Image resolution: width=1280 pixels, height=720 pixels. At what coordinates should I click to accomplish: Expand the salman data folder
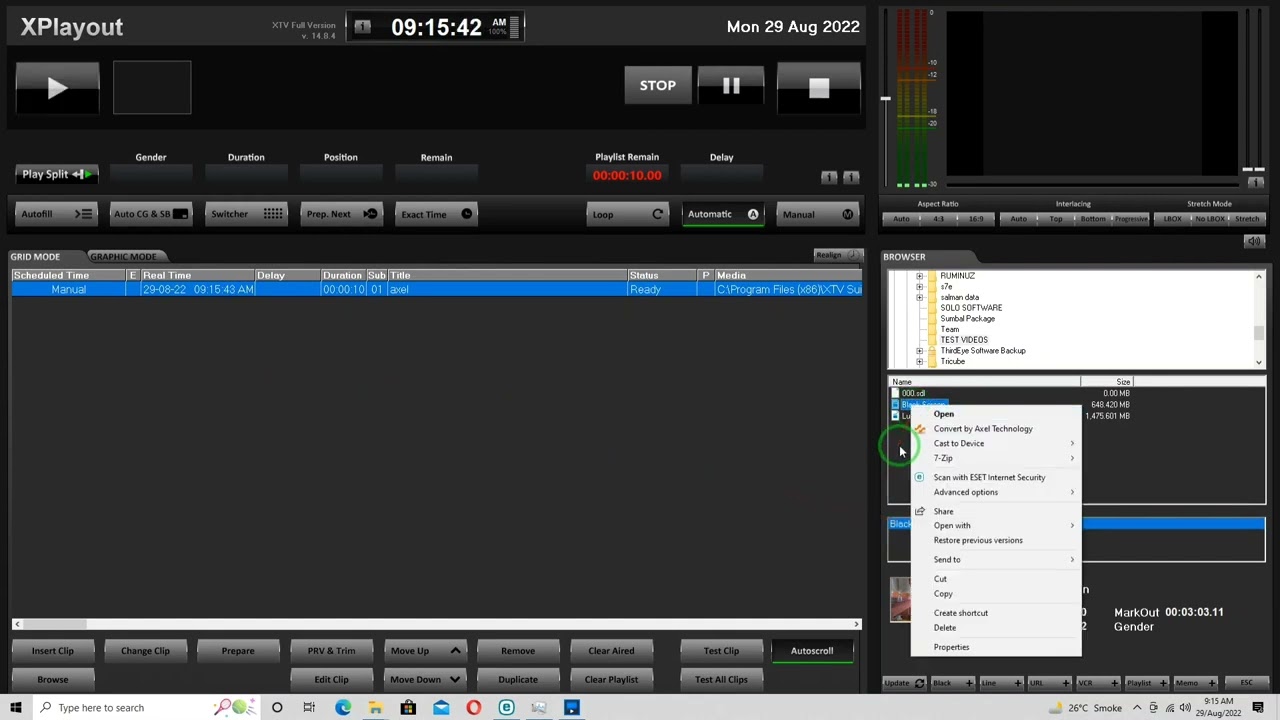[919, 297]
